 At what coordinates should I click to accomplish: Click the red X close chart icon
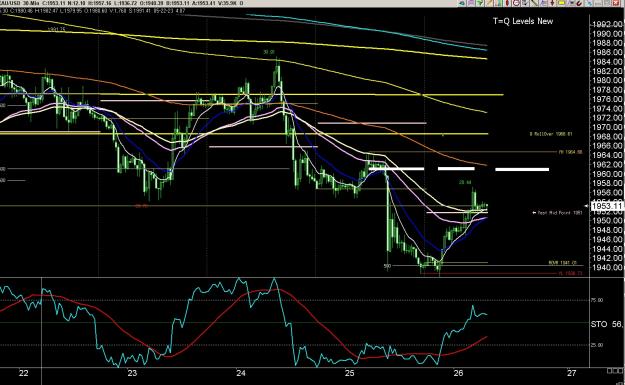[615, 3]
